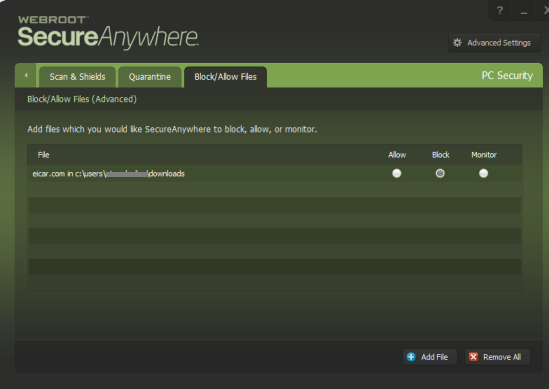This screenshot has height=389, width=549.
Task: Set eicar.com to Monitor
Action: click(484, 173)
